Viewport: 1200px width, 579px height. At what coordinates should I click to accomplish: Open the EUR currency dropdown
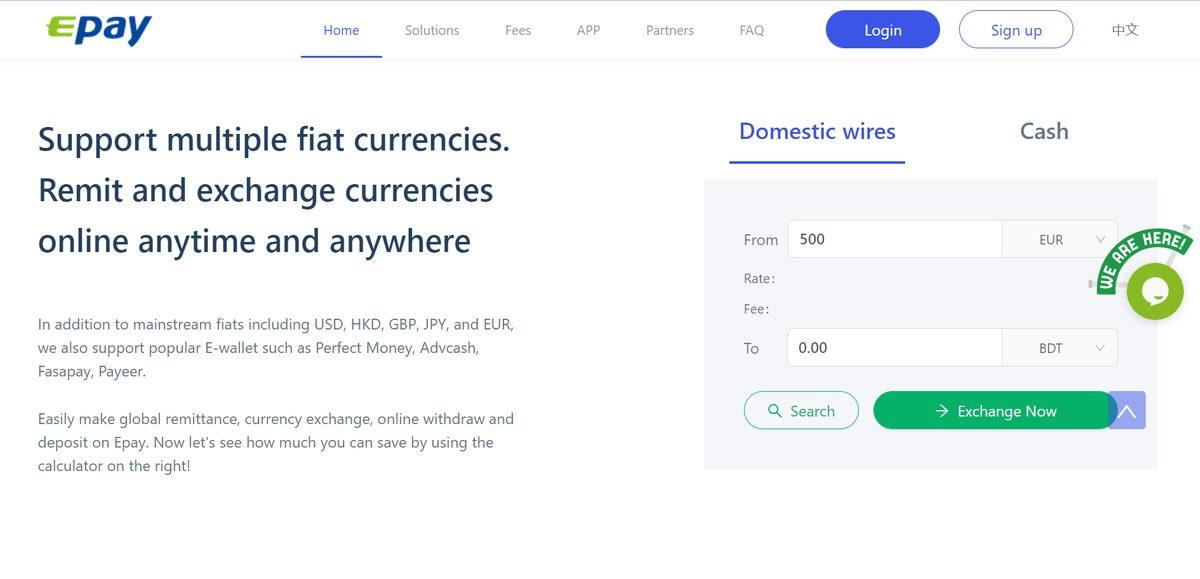click(1059, 239)
